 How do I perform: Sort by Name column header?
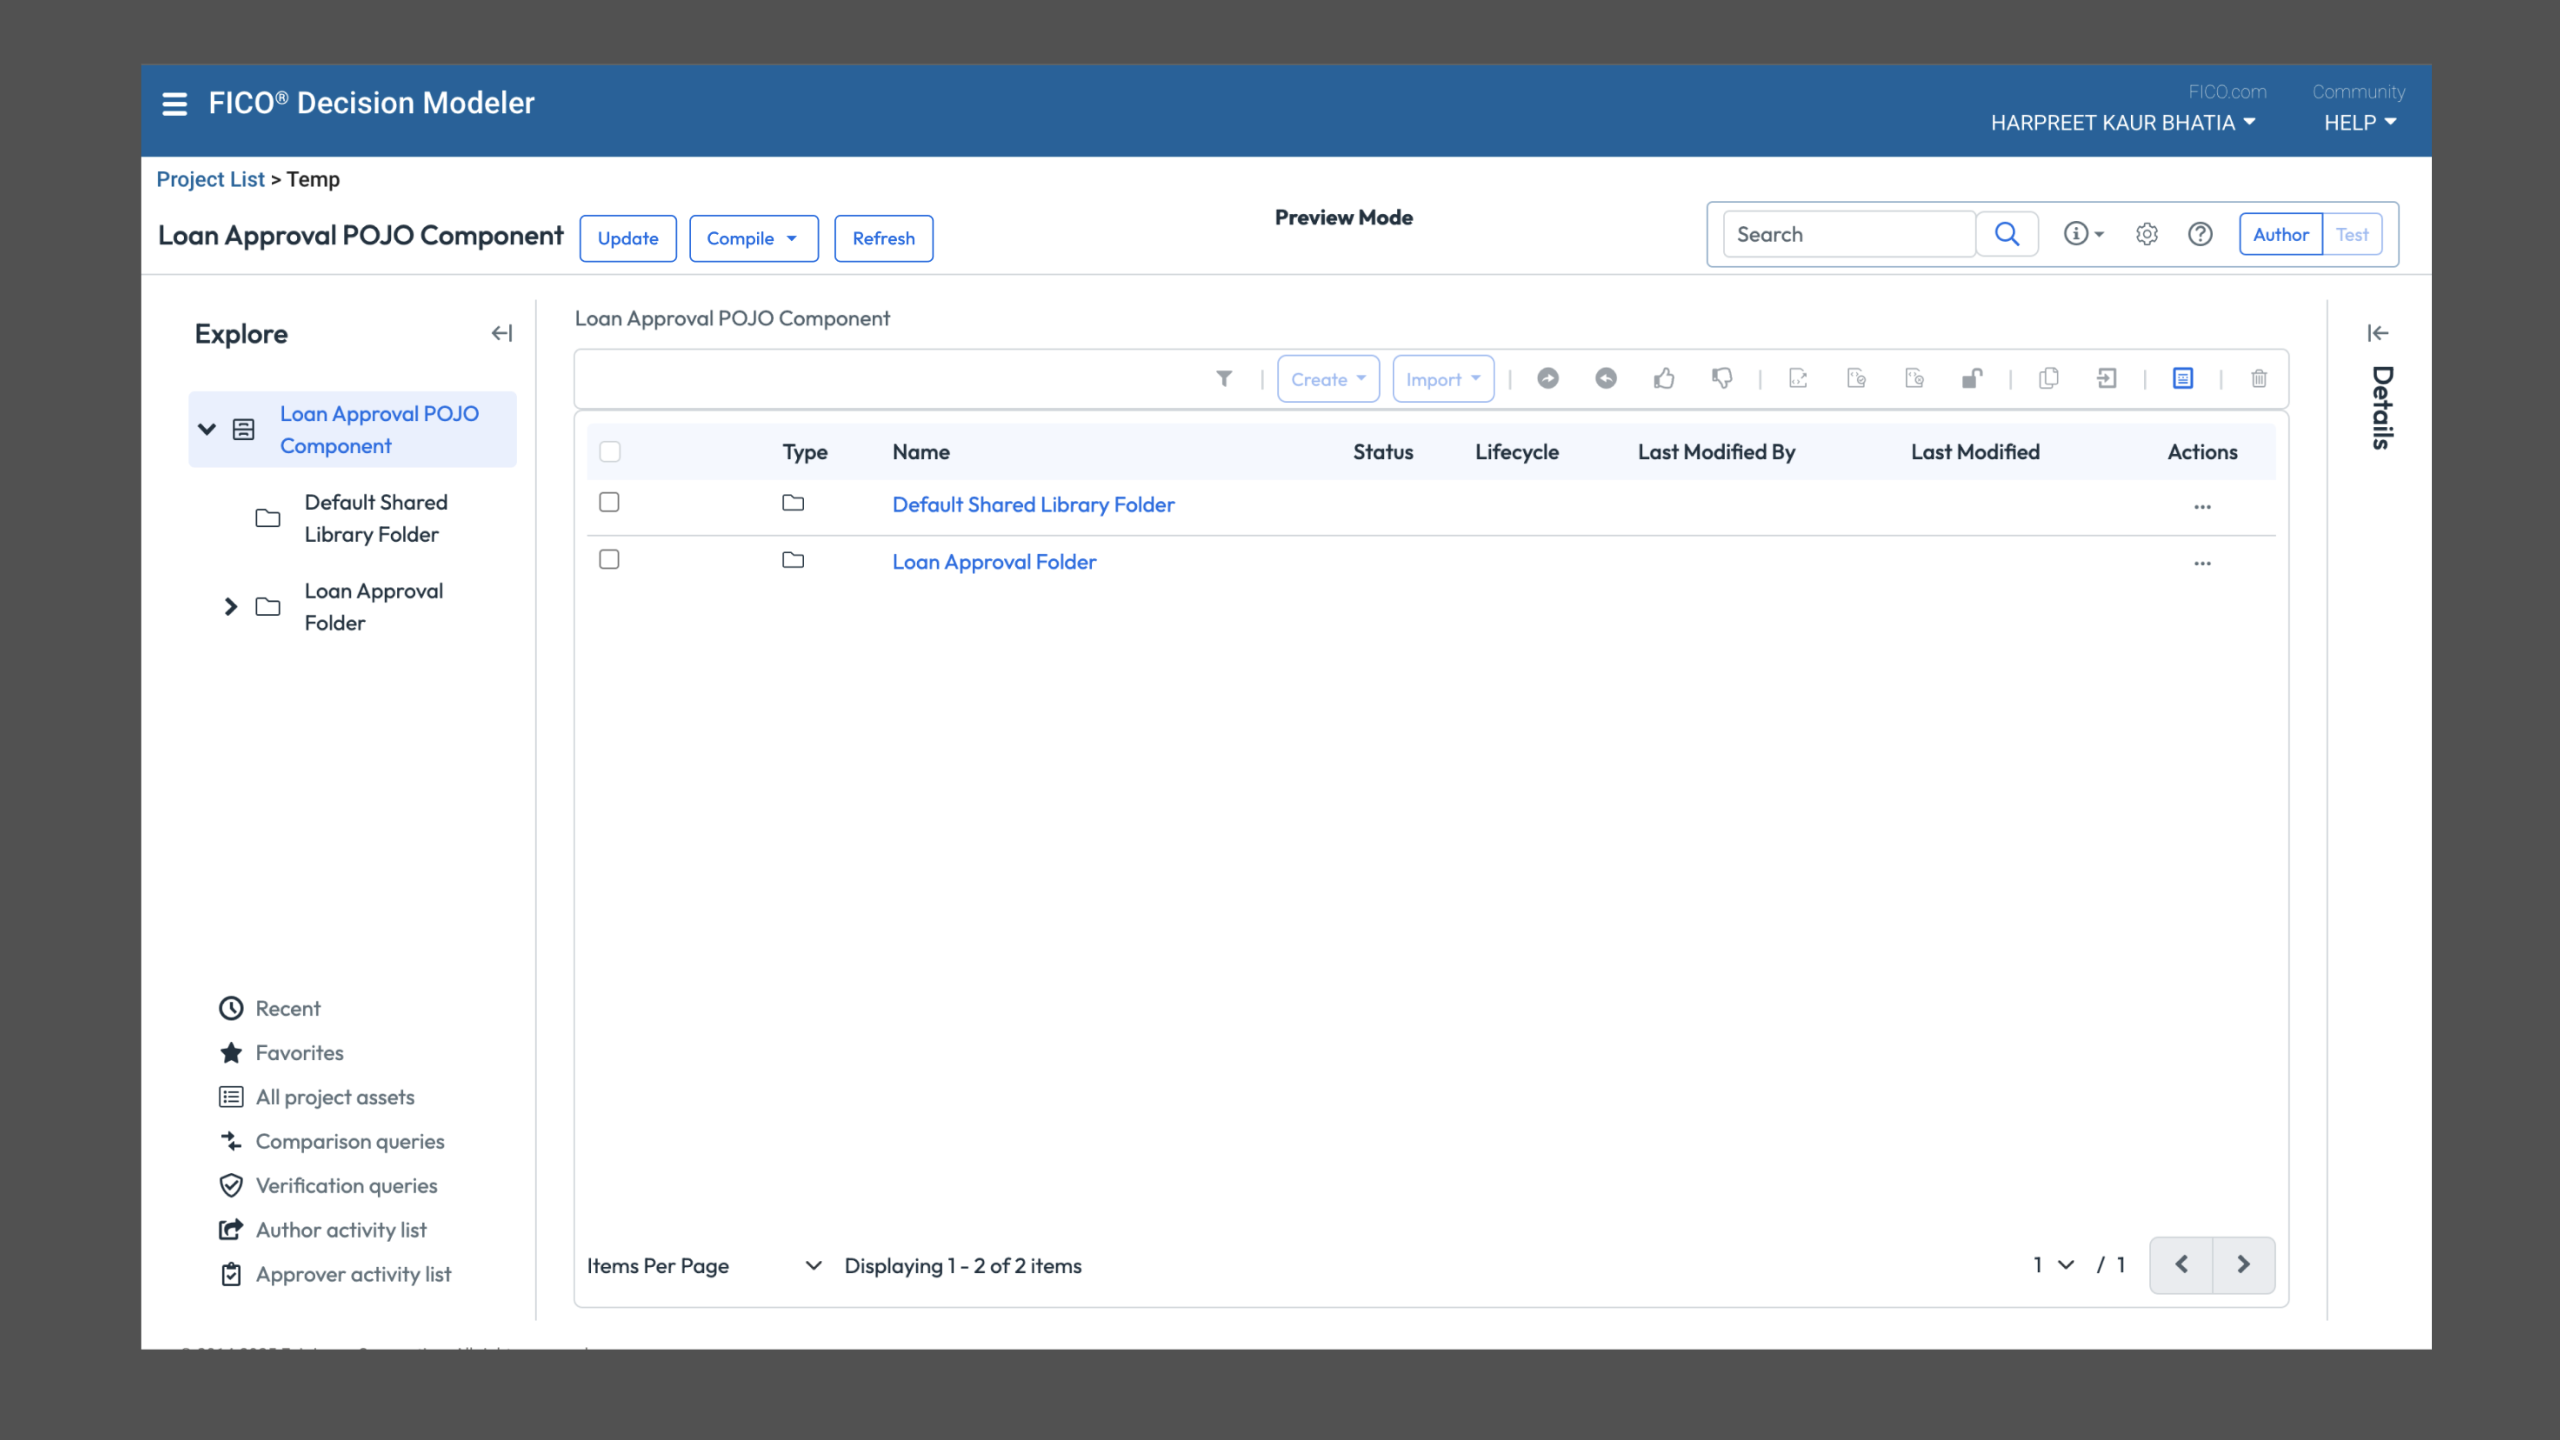point(921,452)
